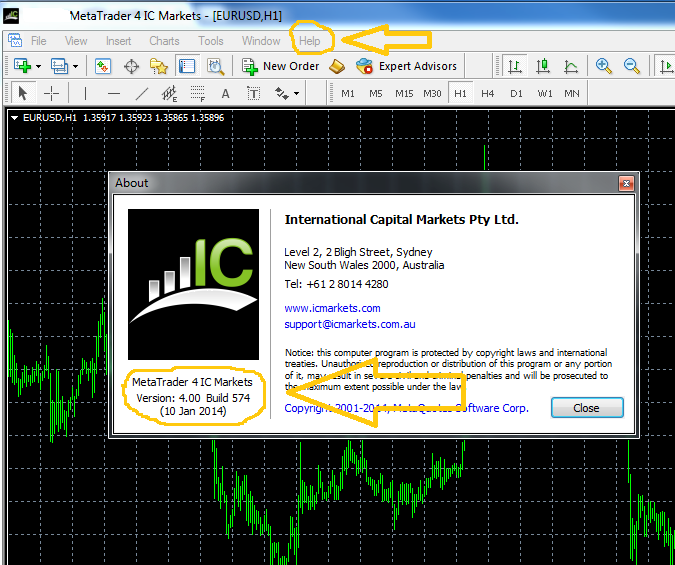Open the Insert menu
The width and height of the screenshot is (675, 565).
tap(118, 41)
